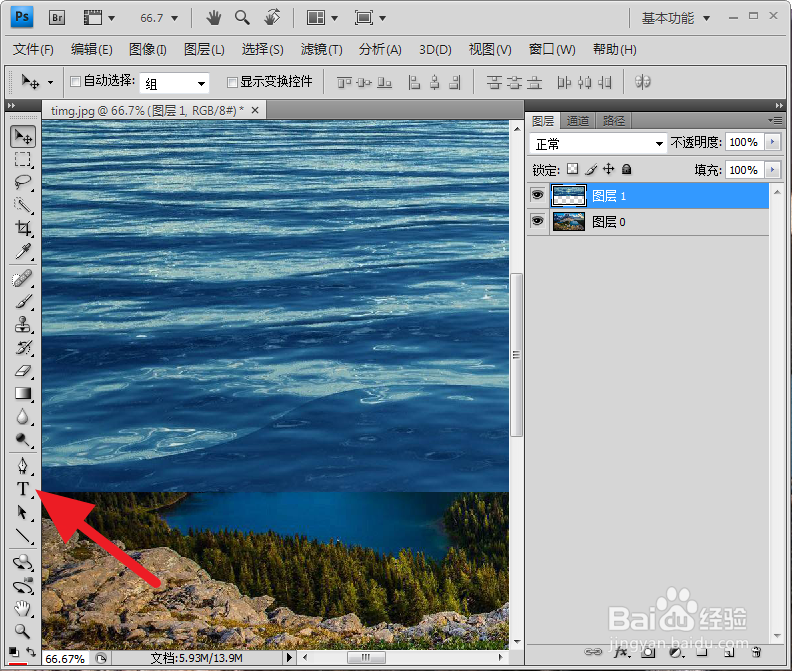The height and width of the screenshot is (671, 792).
Task: Select the Spot Healing Brush tool
Action: tap(23, 278)
